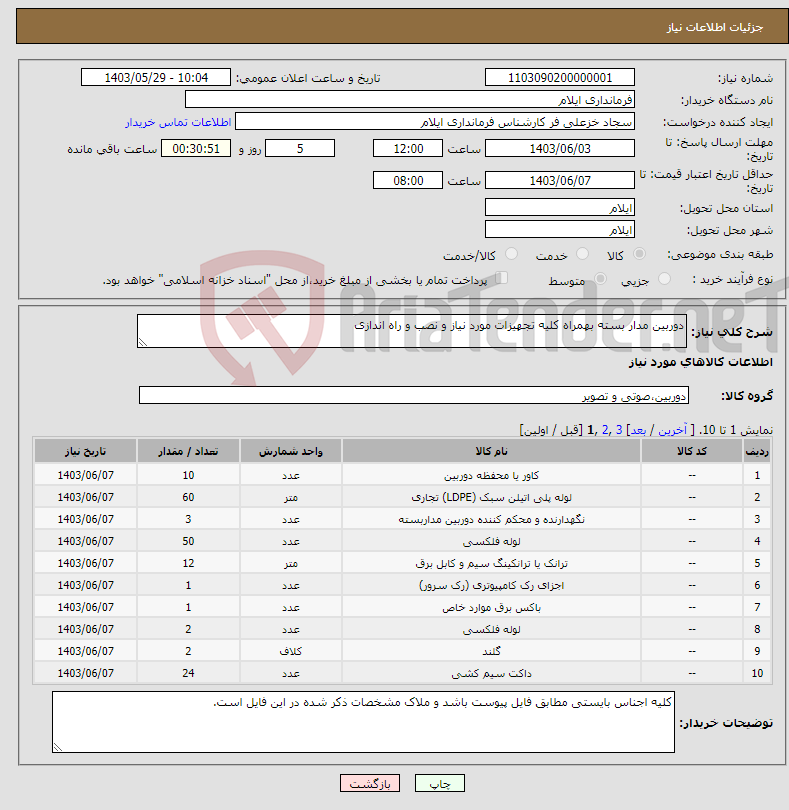The width and height of the screenshot is (789, 810).
Task: Click the price validity date 1403/06/07 field
Action: click(x=560, y=180)
